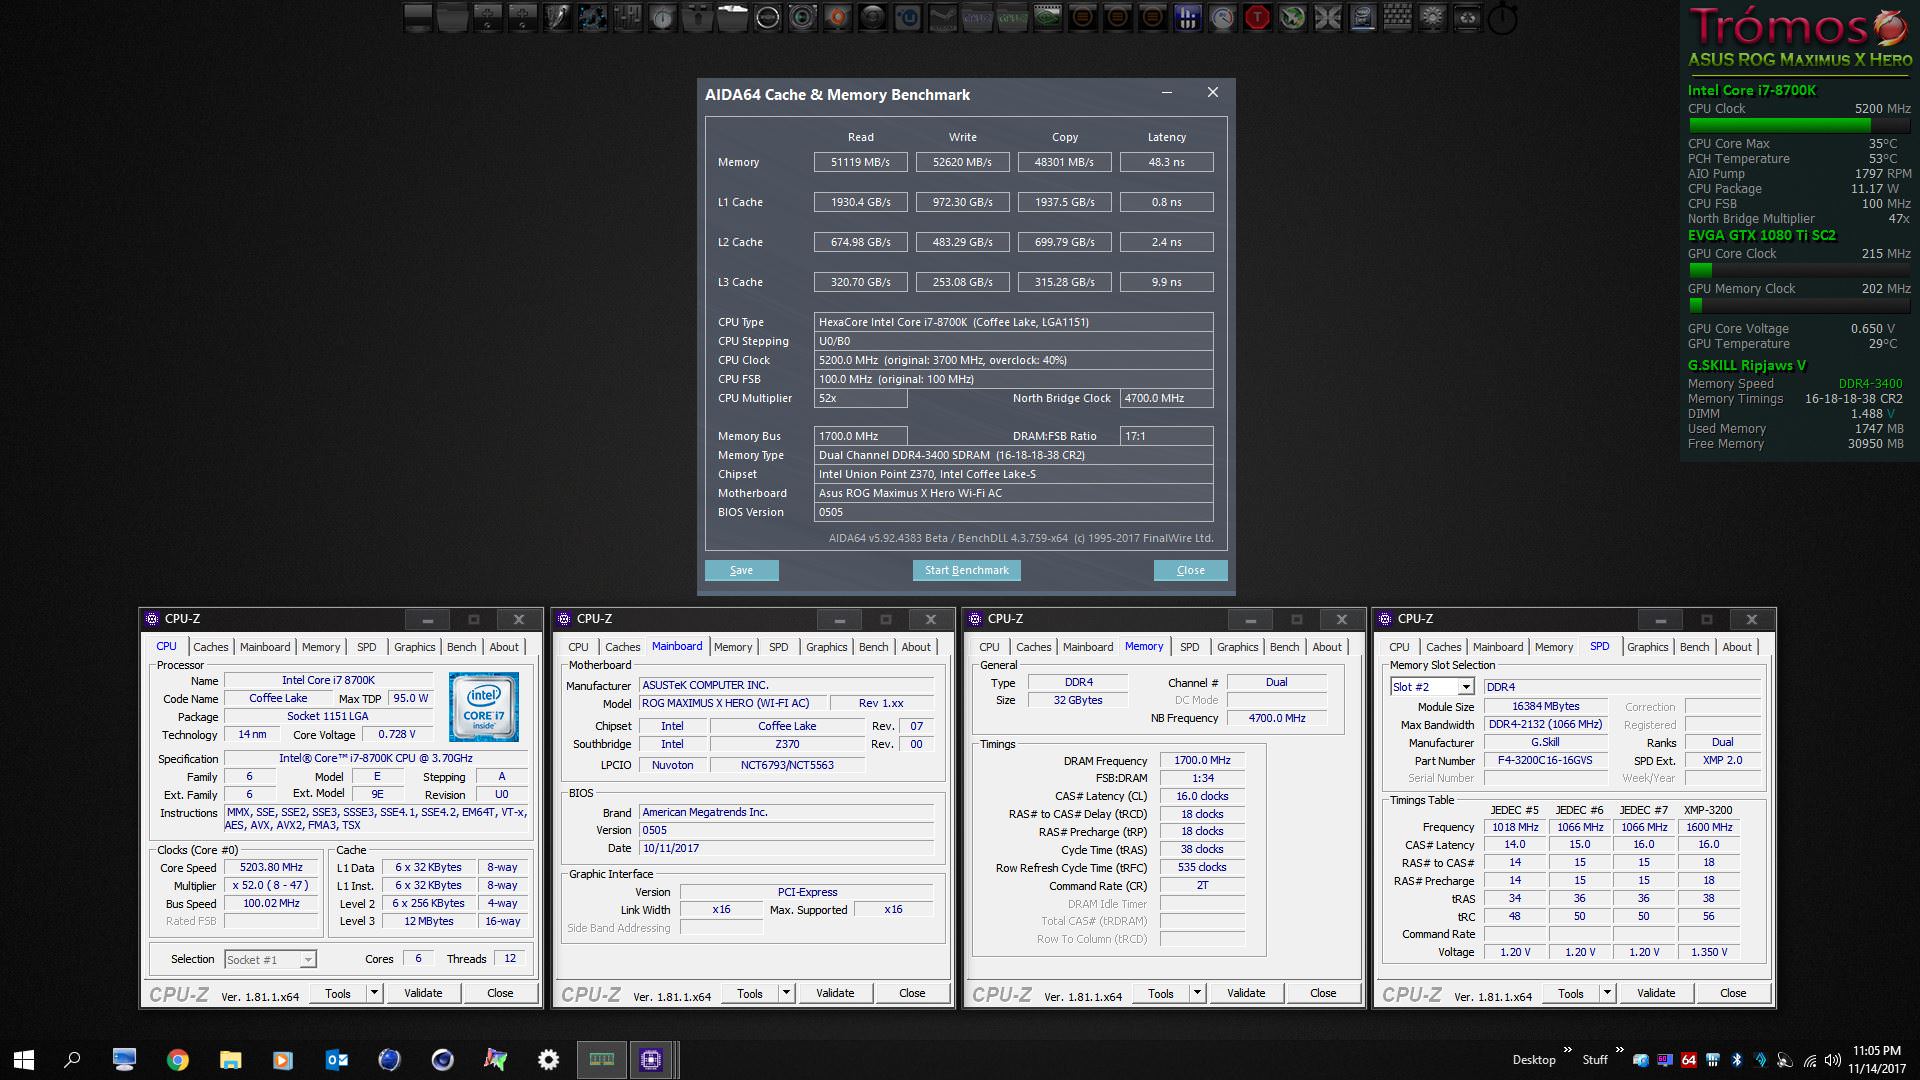Click Validate in the first CPU-Z window
This screenshot has width=1920, height=1080.
(x=423, y=993)
